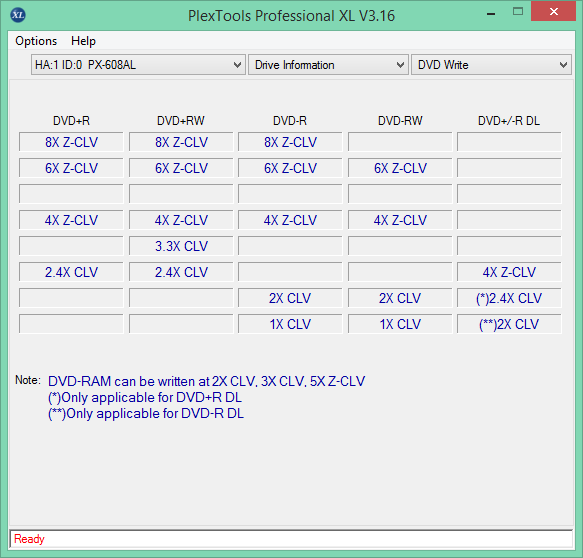Click the DVD-R 8X Z-CLV cell
Screen dimensions: 583x558
[x=290, y=142]
